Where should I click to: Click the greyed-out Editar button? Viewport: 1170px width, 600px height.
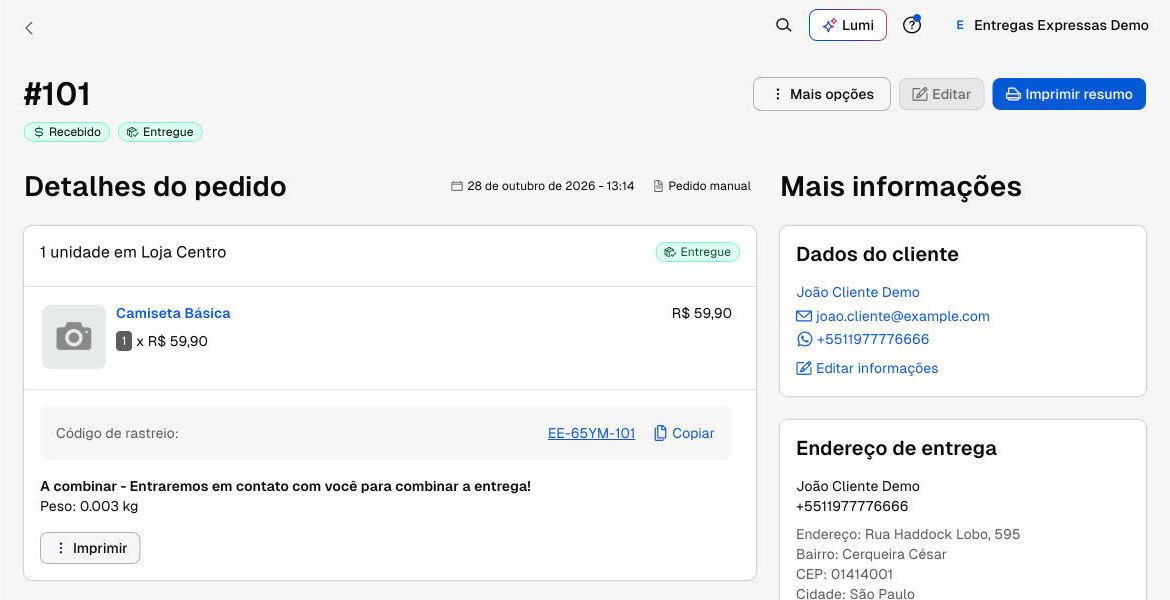pos(942,94)
